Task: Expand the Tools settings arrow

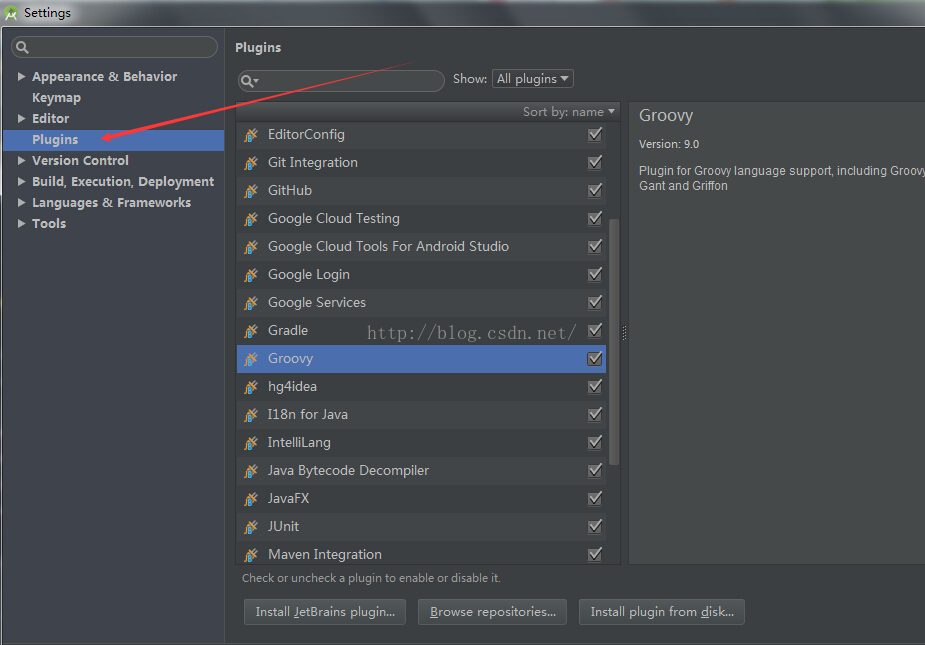Action: tap(21, 224)
